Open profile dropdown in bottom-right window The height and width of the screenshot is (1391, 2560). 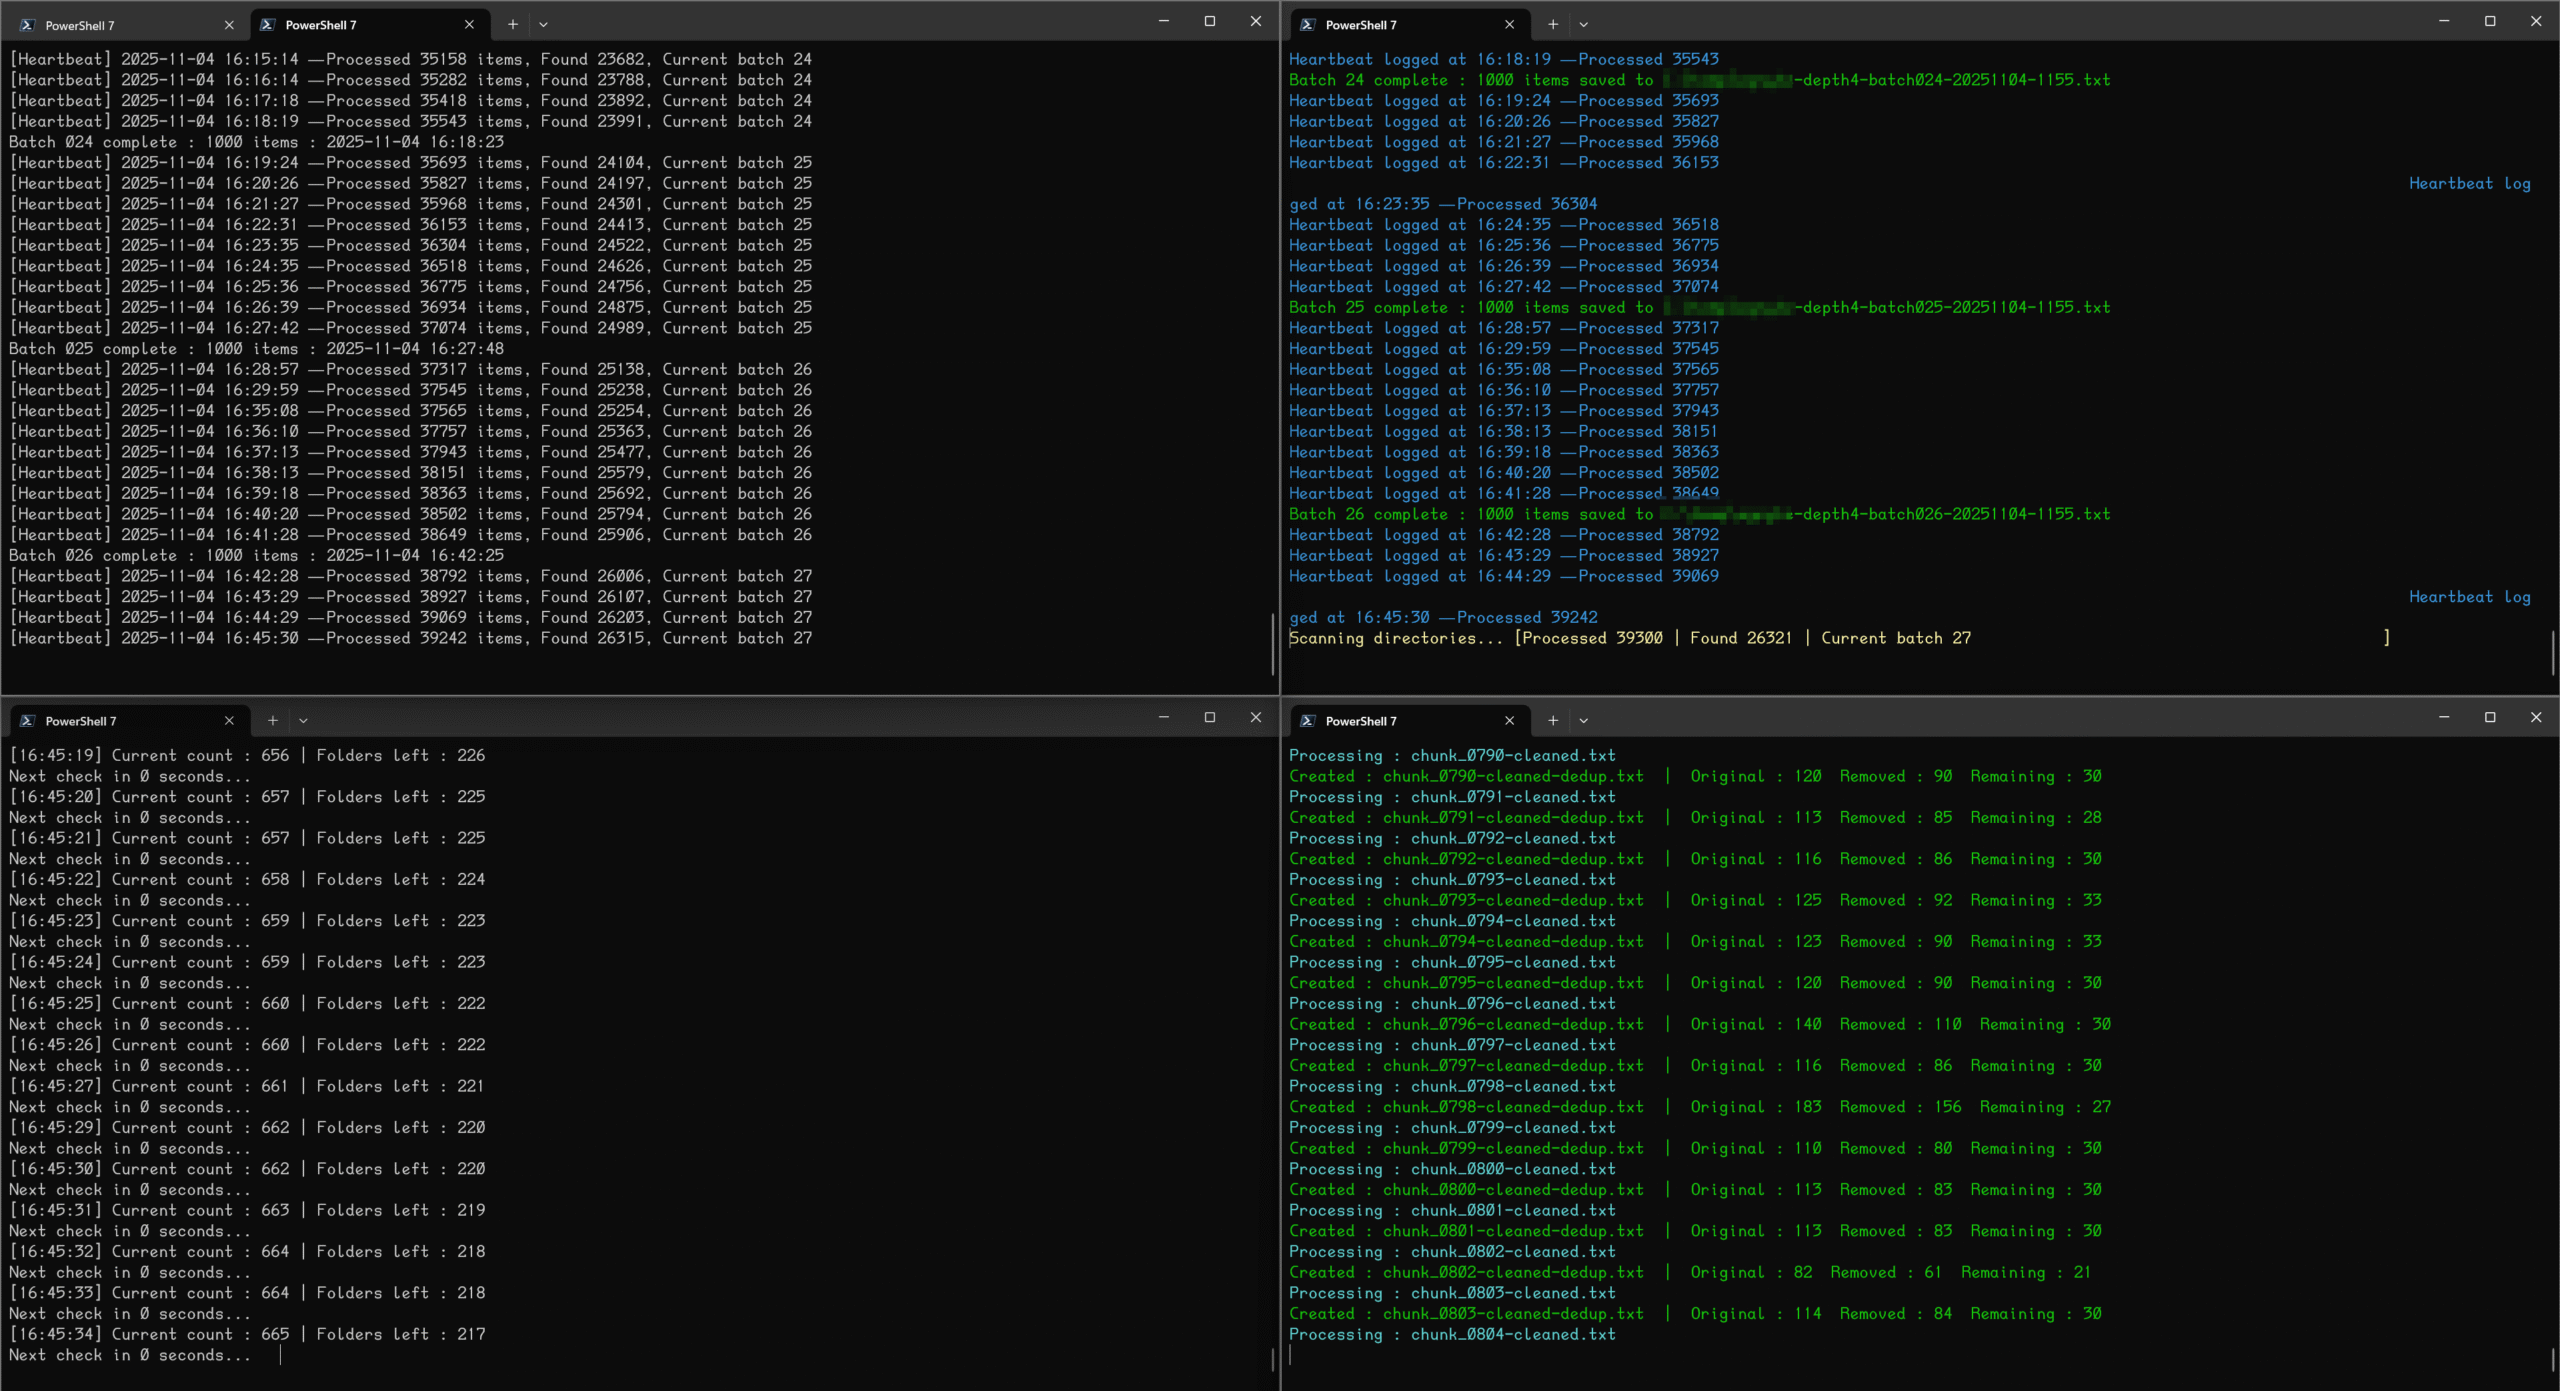click(x=1583, y=720)
